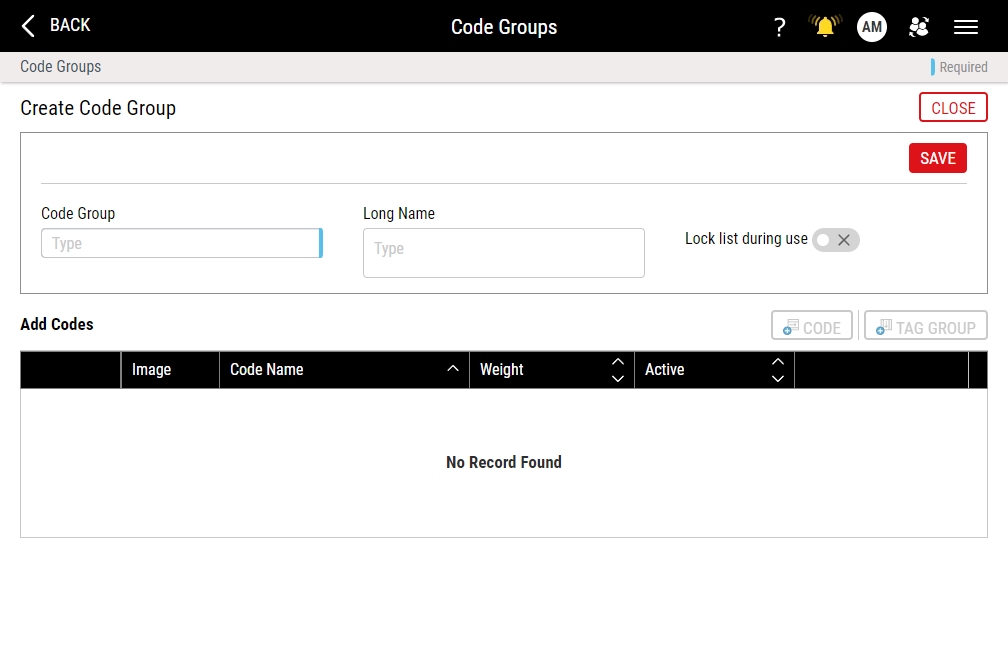The height and width of the screenshot is (648, 1008).
Task: Click the back arrow icon
Action: (28, 26)
